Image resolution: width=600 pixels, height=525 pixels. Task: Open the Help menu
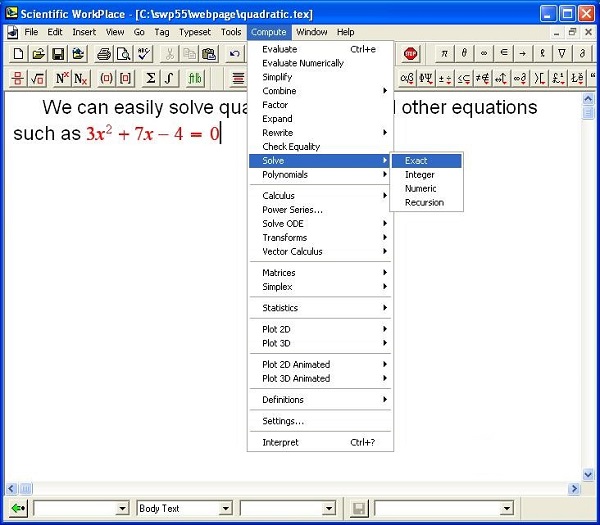point(346,32)
